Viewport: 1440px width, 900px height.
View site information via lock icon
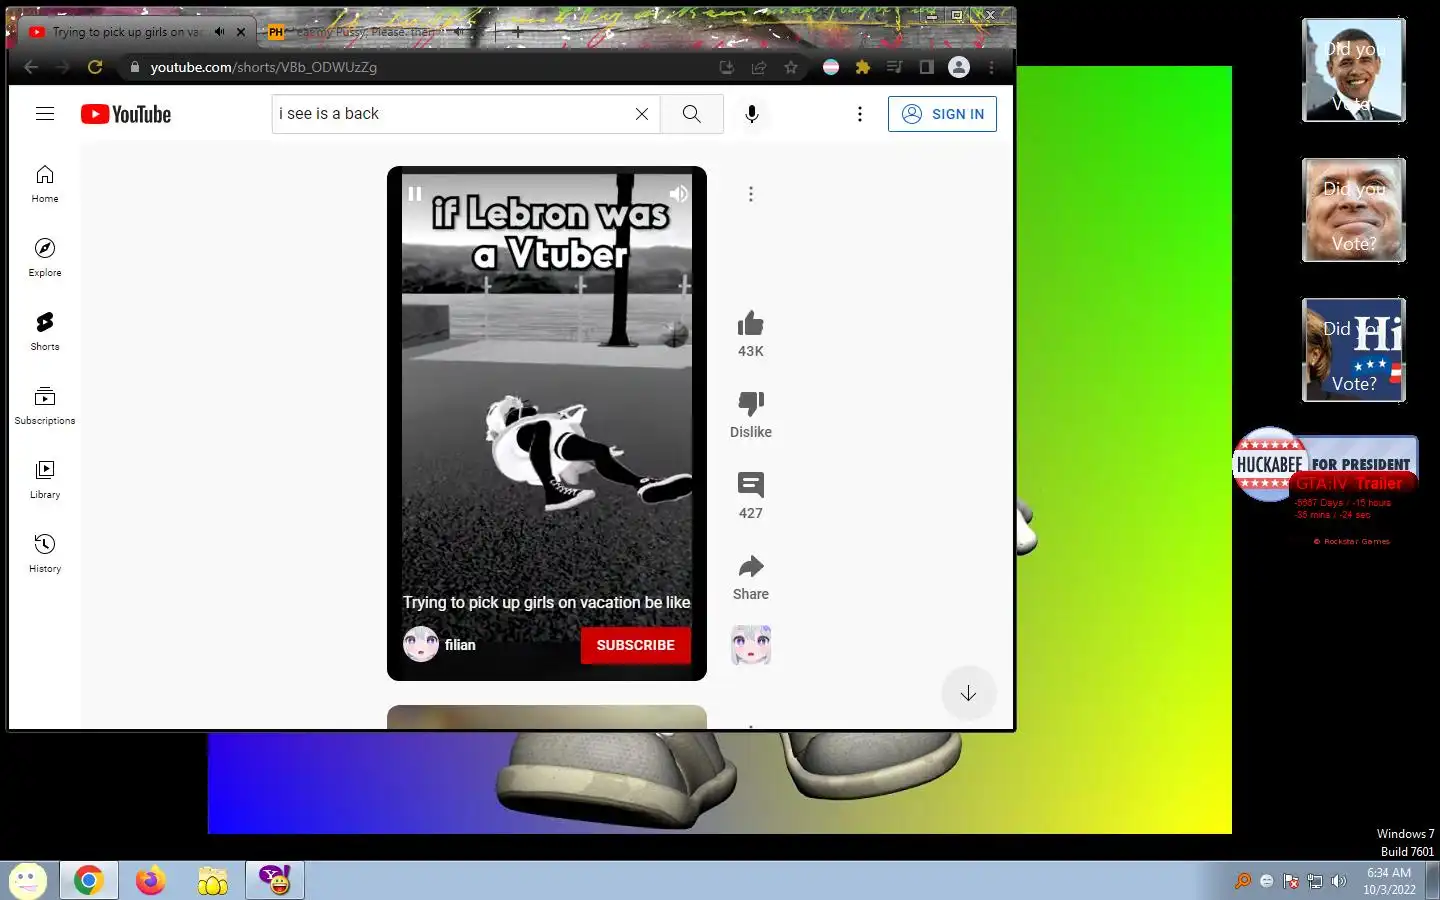135,67
